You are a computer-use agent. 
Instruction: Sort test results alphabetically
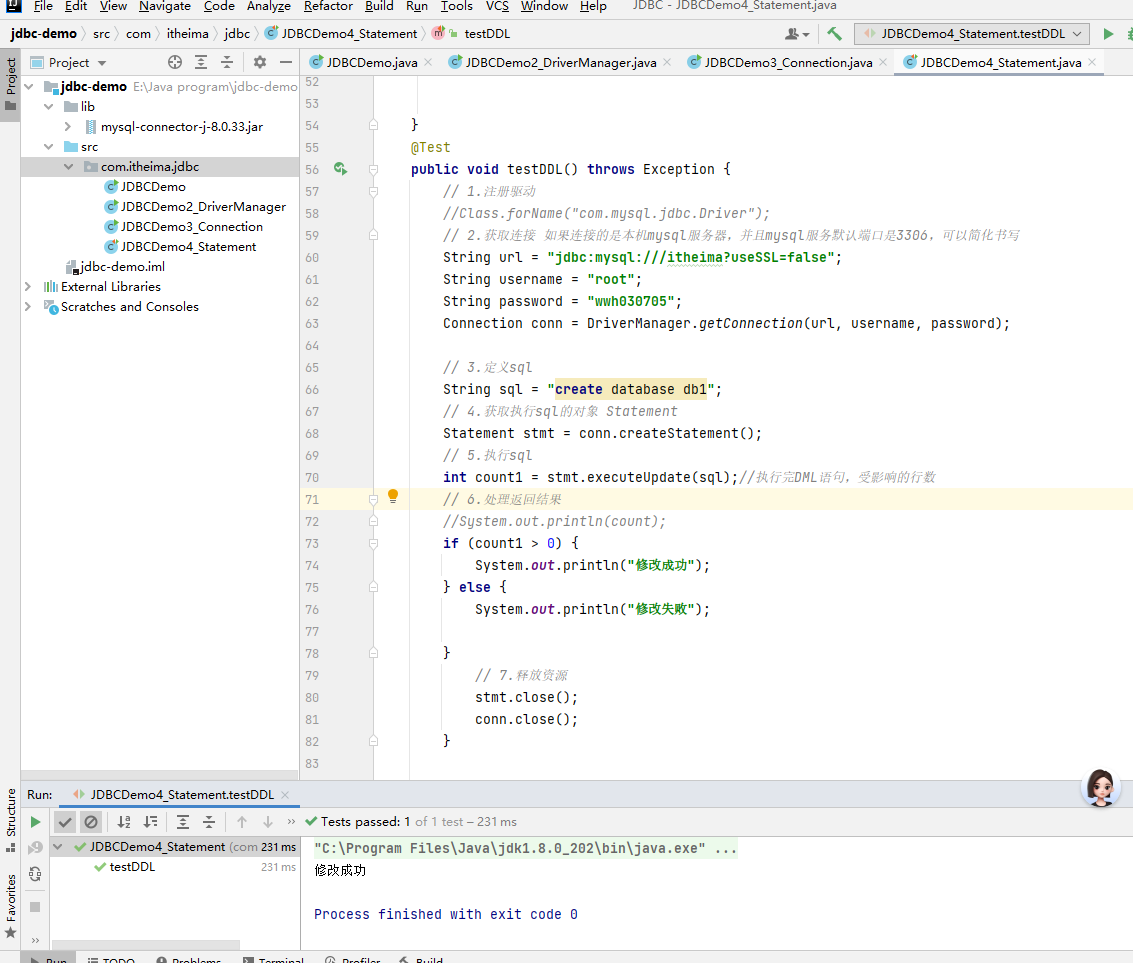pyautogui.click(x=124, y=822)
